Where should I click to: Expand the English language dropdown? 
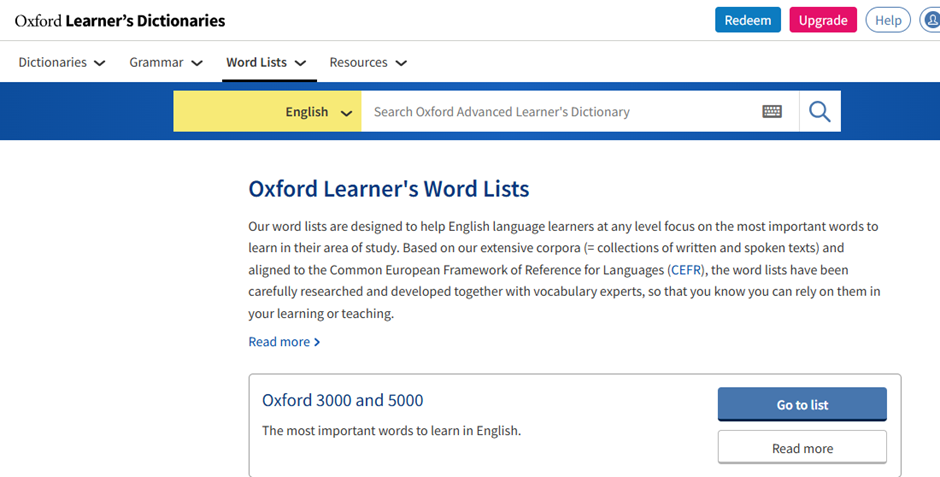pos(267,111)
